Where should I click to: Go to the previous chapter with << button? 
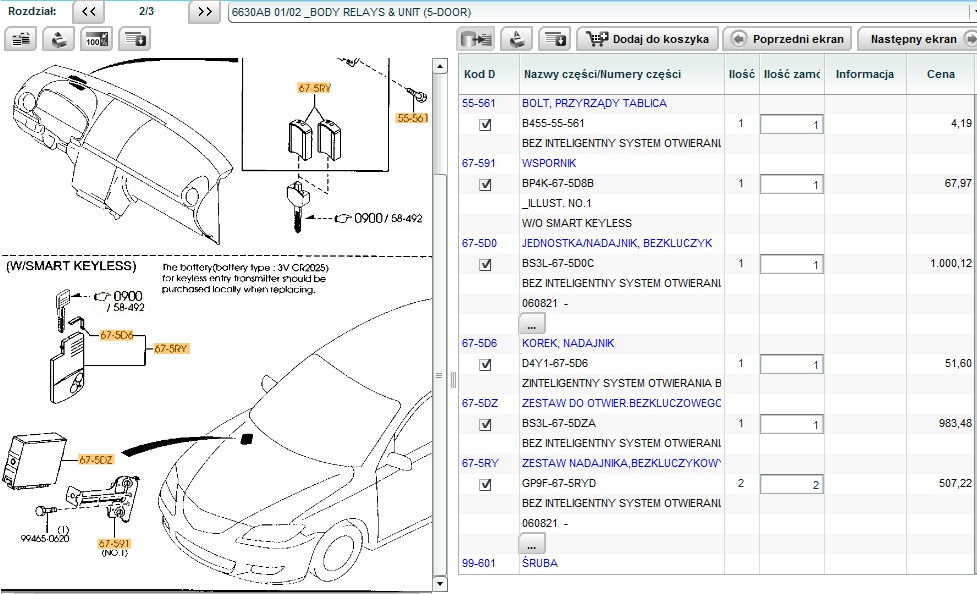coord(88,11)
